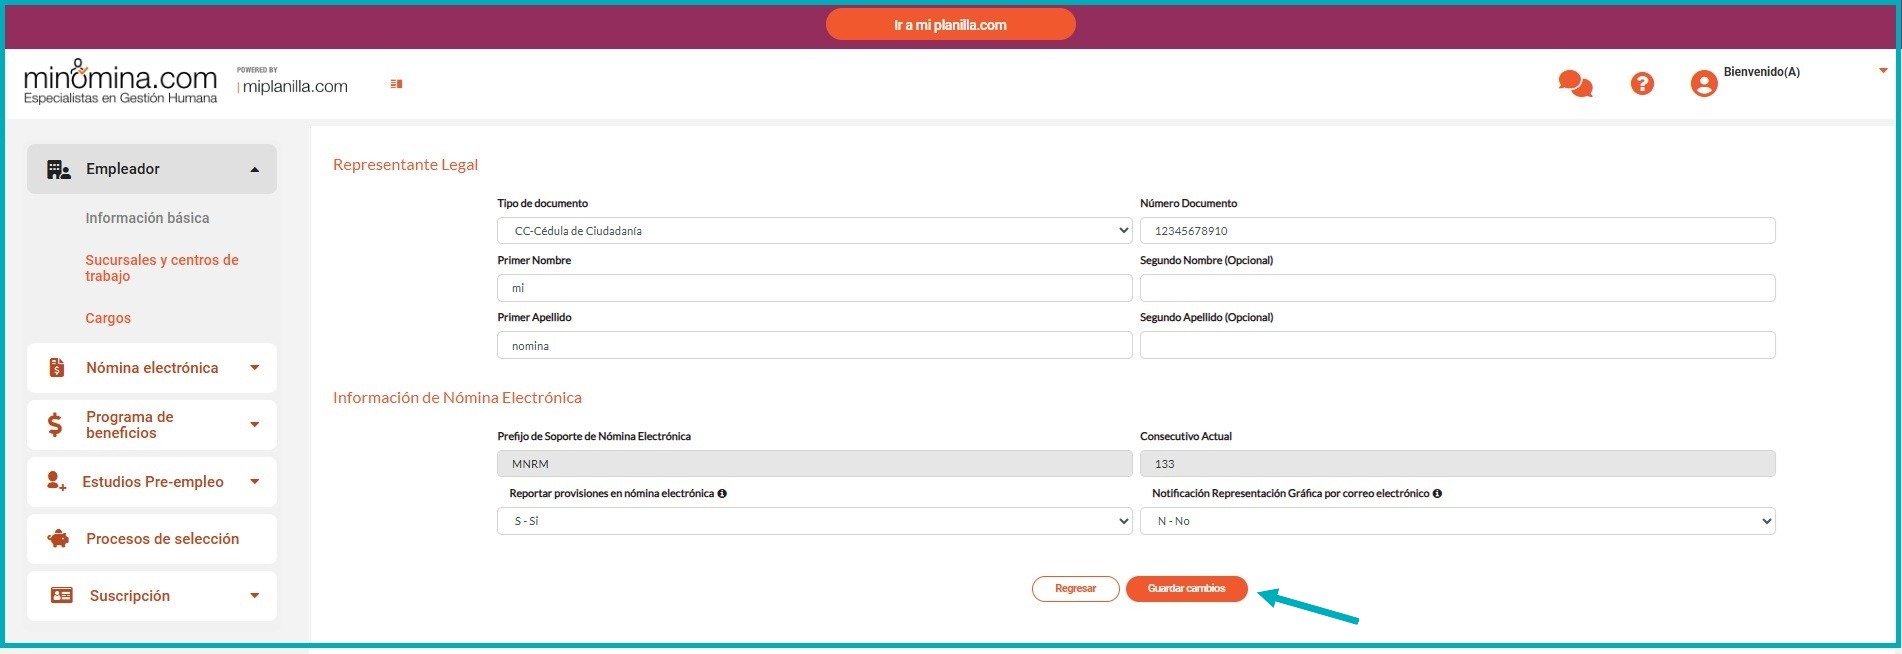Expand the Suscripción menu section

[x=254, y=596]
